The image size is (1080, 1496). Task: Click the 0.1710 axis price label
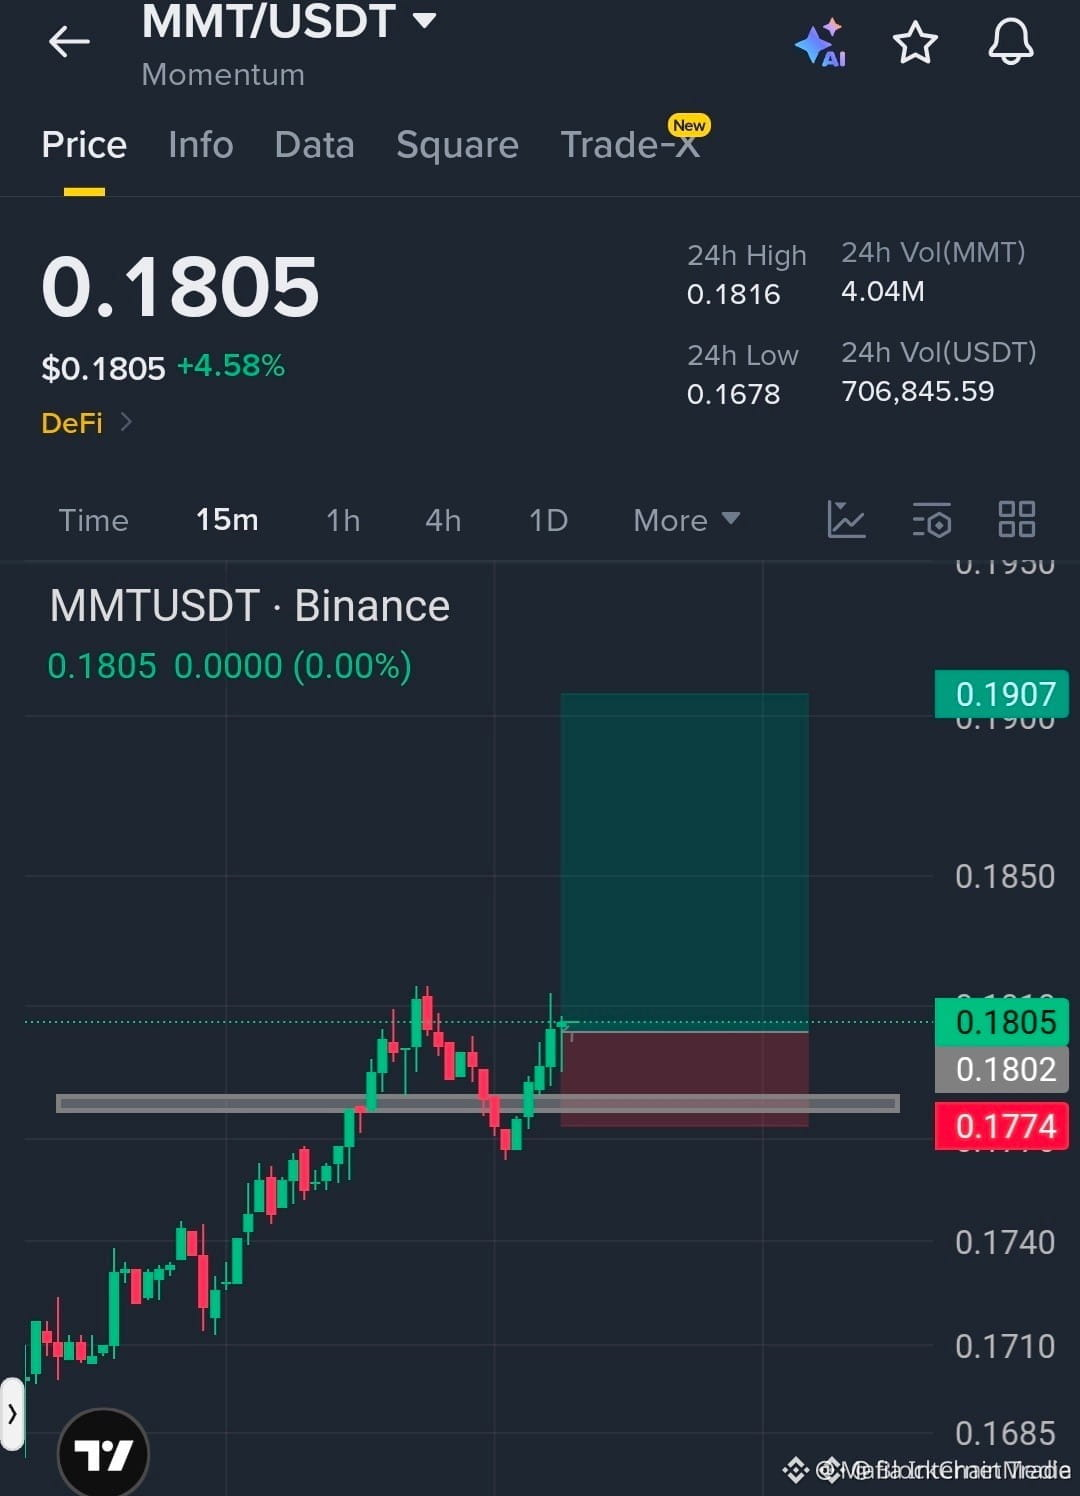point(1005,1347)
